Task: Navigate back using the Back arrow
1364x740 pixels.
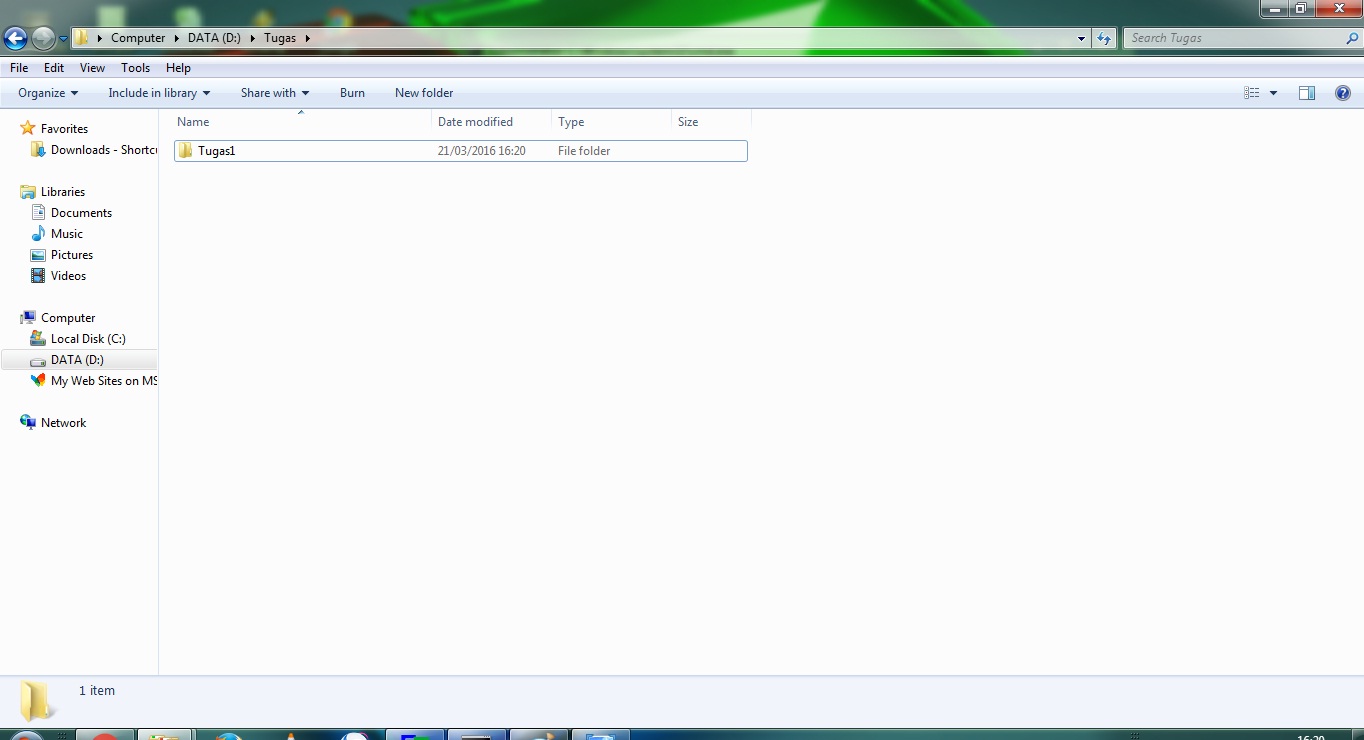Action: (15, 37)
